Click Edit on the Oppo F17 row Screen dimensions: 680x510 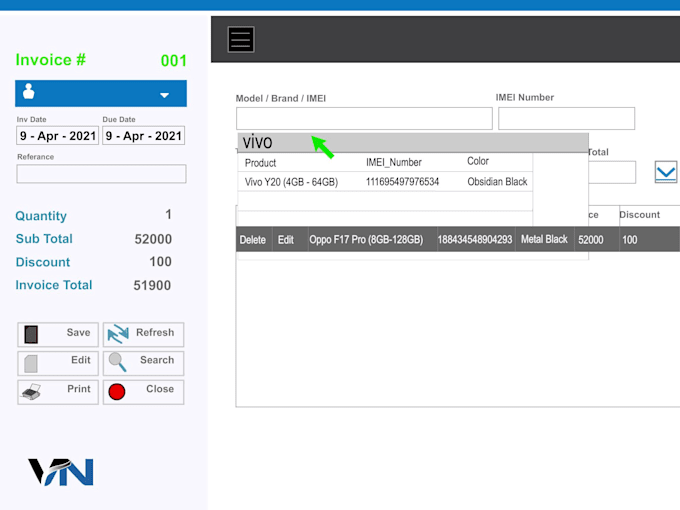pyautogui.click(x=286, y=240)
